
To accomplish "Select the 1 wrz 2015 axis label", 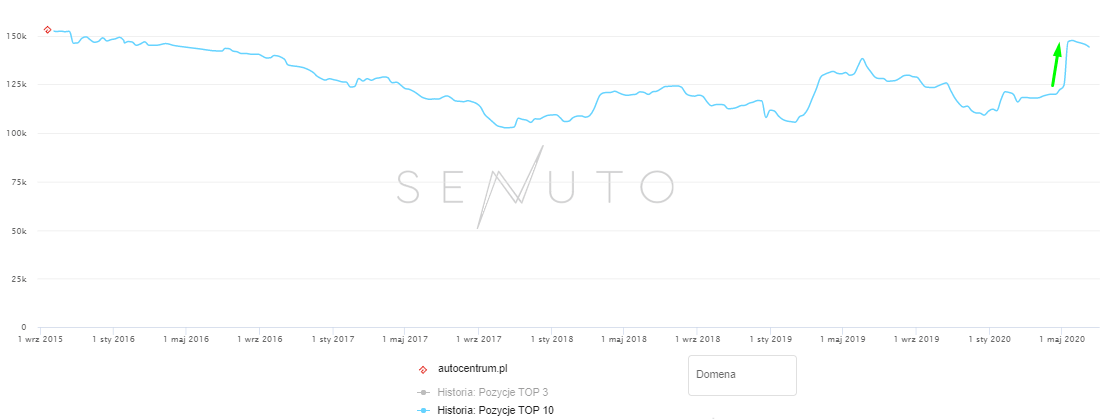I will tap(40, 341).
